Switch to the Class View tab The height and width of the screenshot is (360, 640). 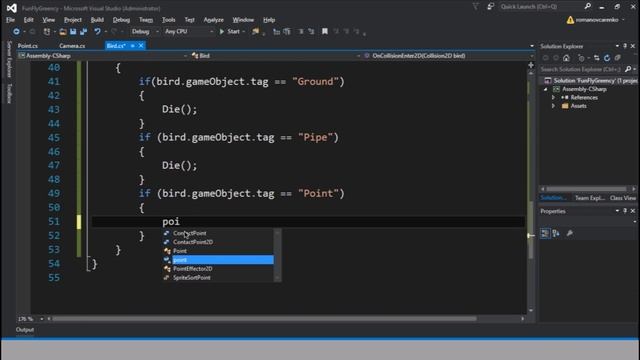click(x=623, y=198)
